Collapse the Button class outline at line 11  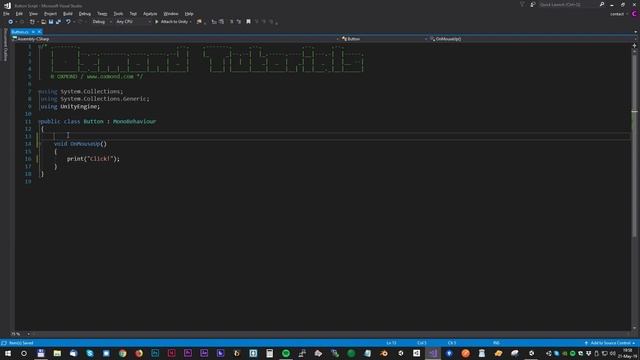pos(39,122)
